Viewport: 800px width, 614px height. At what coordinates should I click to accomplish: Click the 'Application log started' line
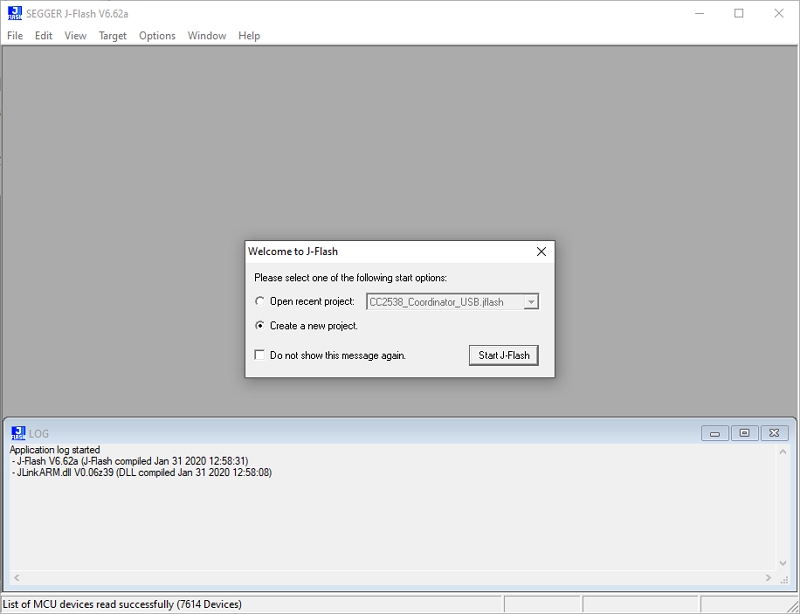click(x=55, y=450)
